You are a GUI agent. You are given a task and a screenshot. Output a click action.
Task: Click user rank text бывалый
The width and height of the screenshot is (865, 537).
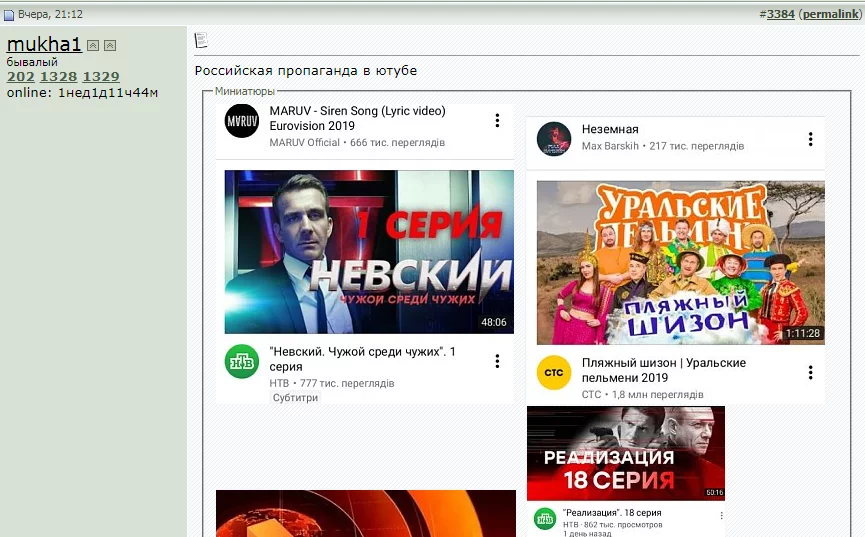(x=32, y=62)
